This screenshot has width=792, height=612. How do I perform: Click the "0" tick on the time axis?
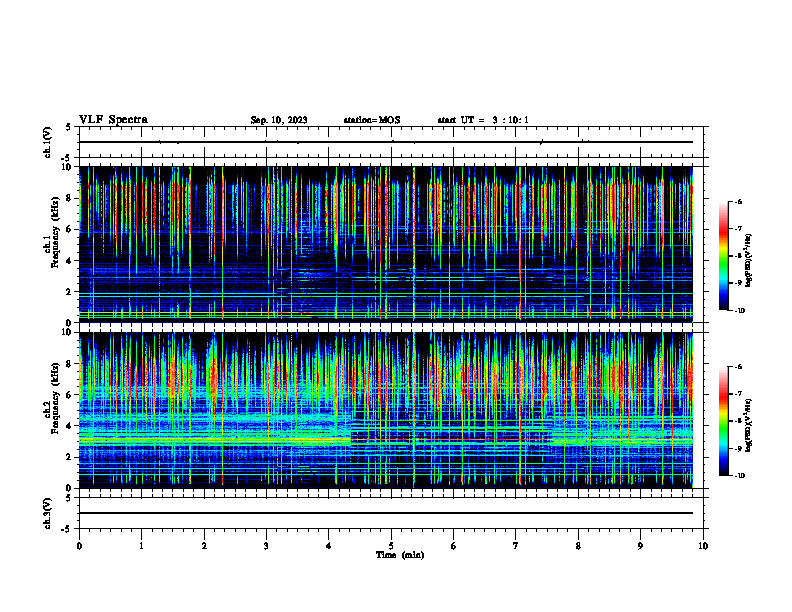[x=79, y=546]
